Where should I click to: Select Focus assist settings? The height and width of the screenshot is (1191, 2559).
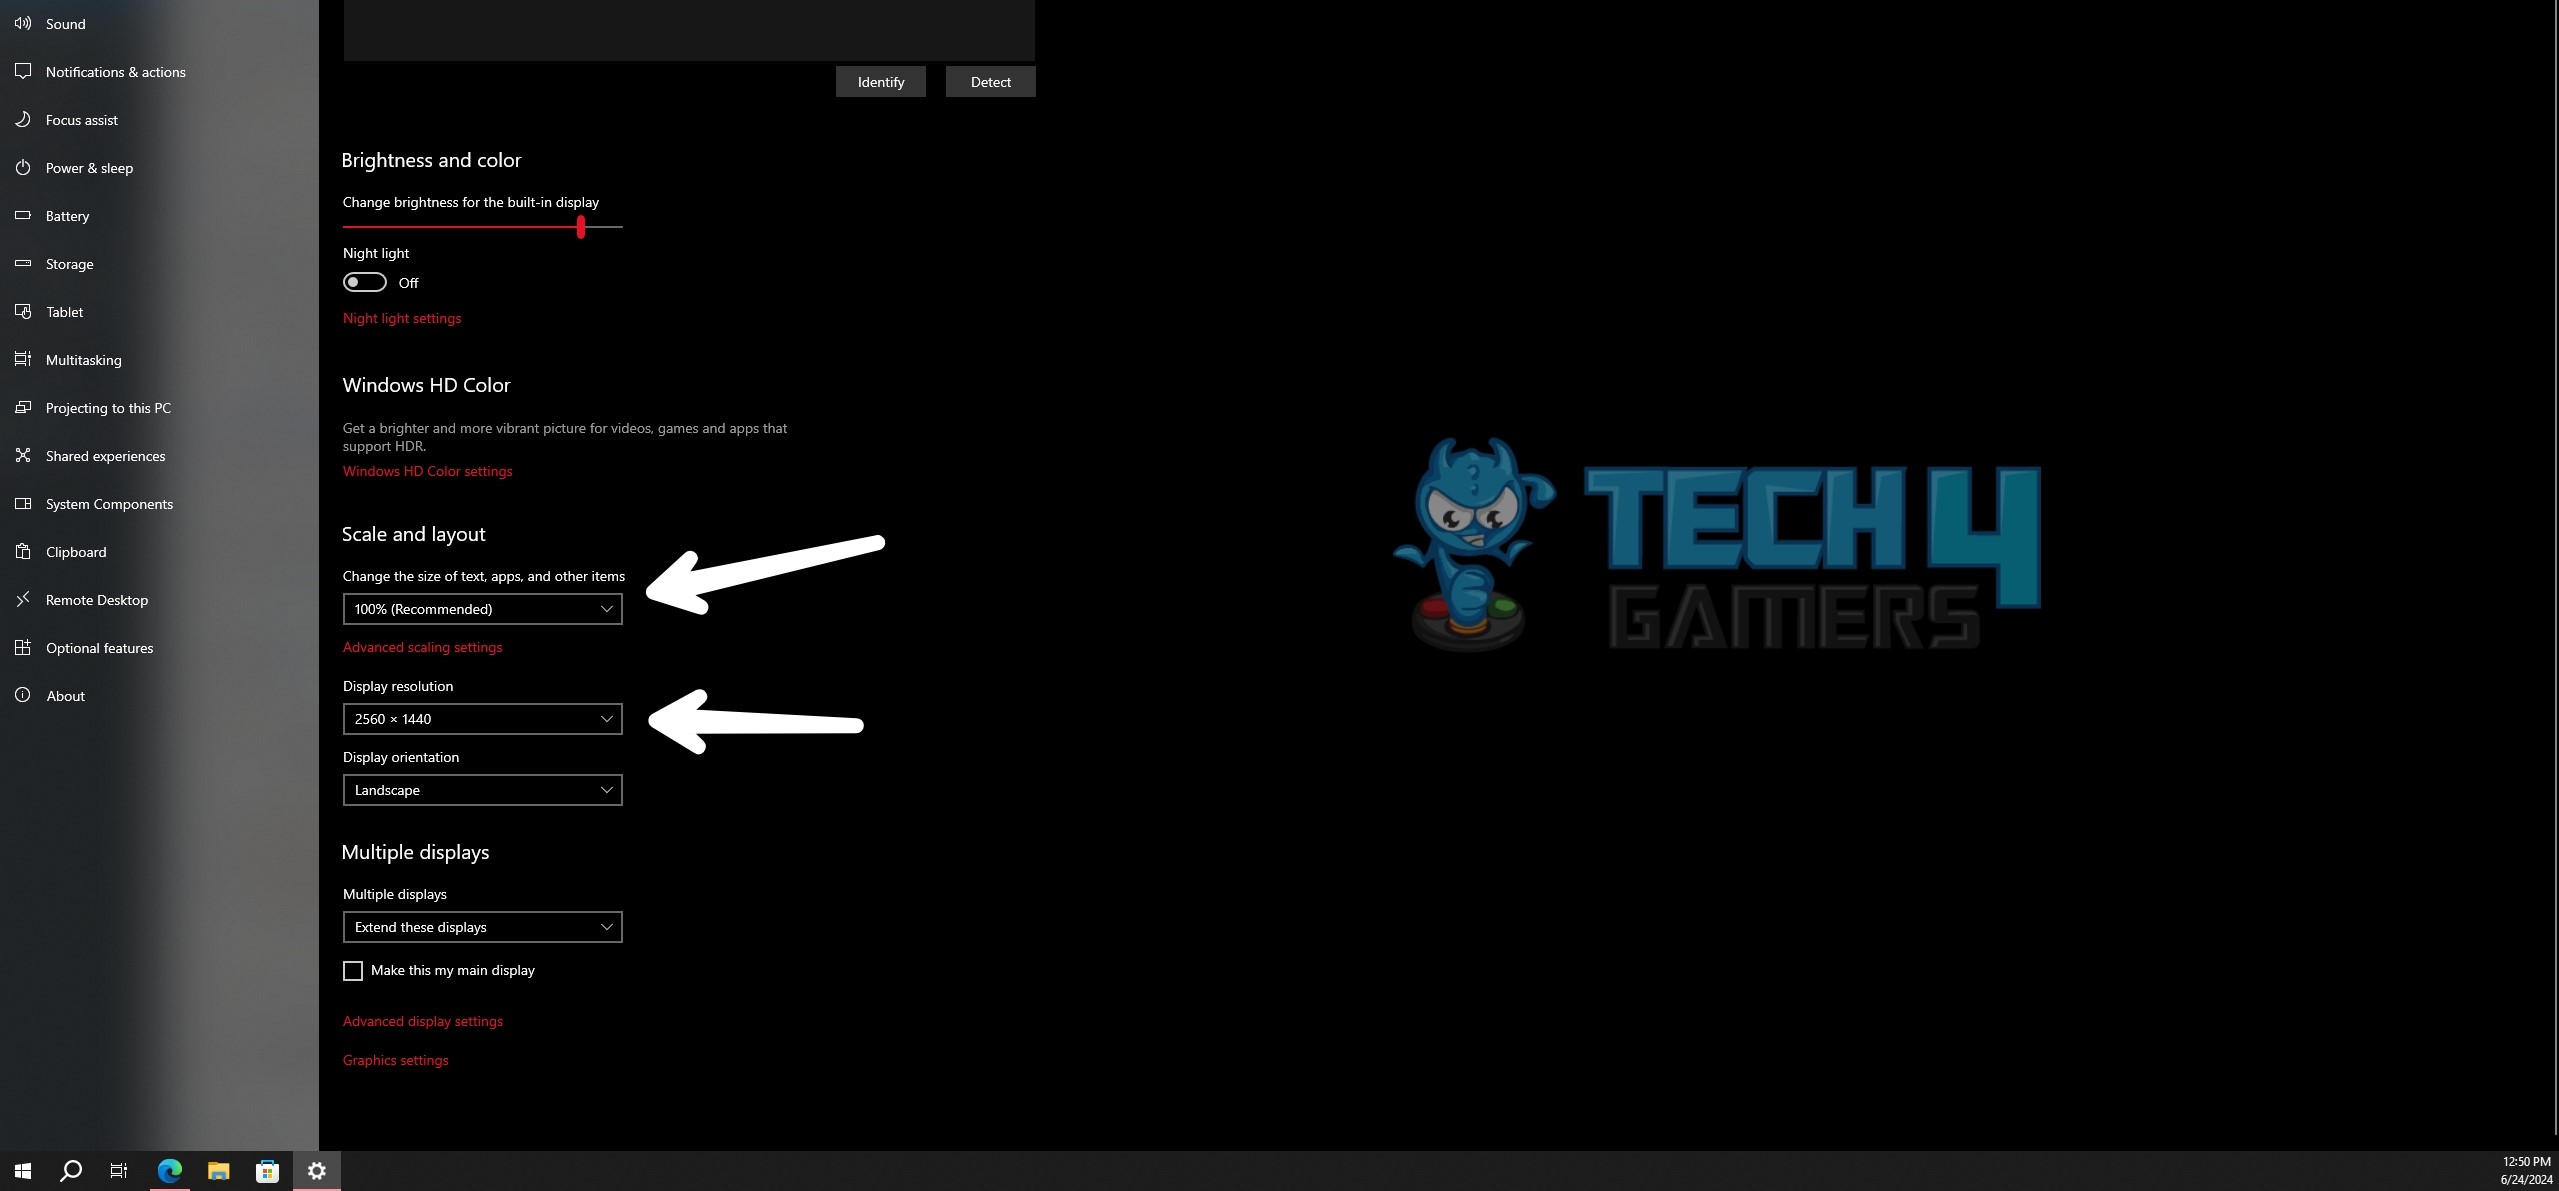point(82,119)
